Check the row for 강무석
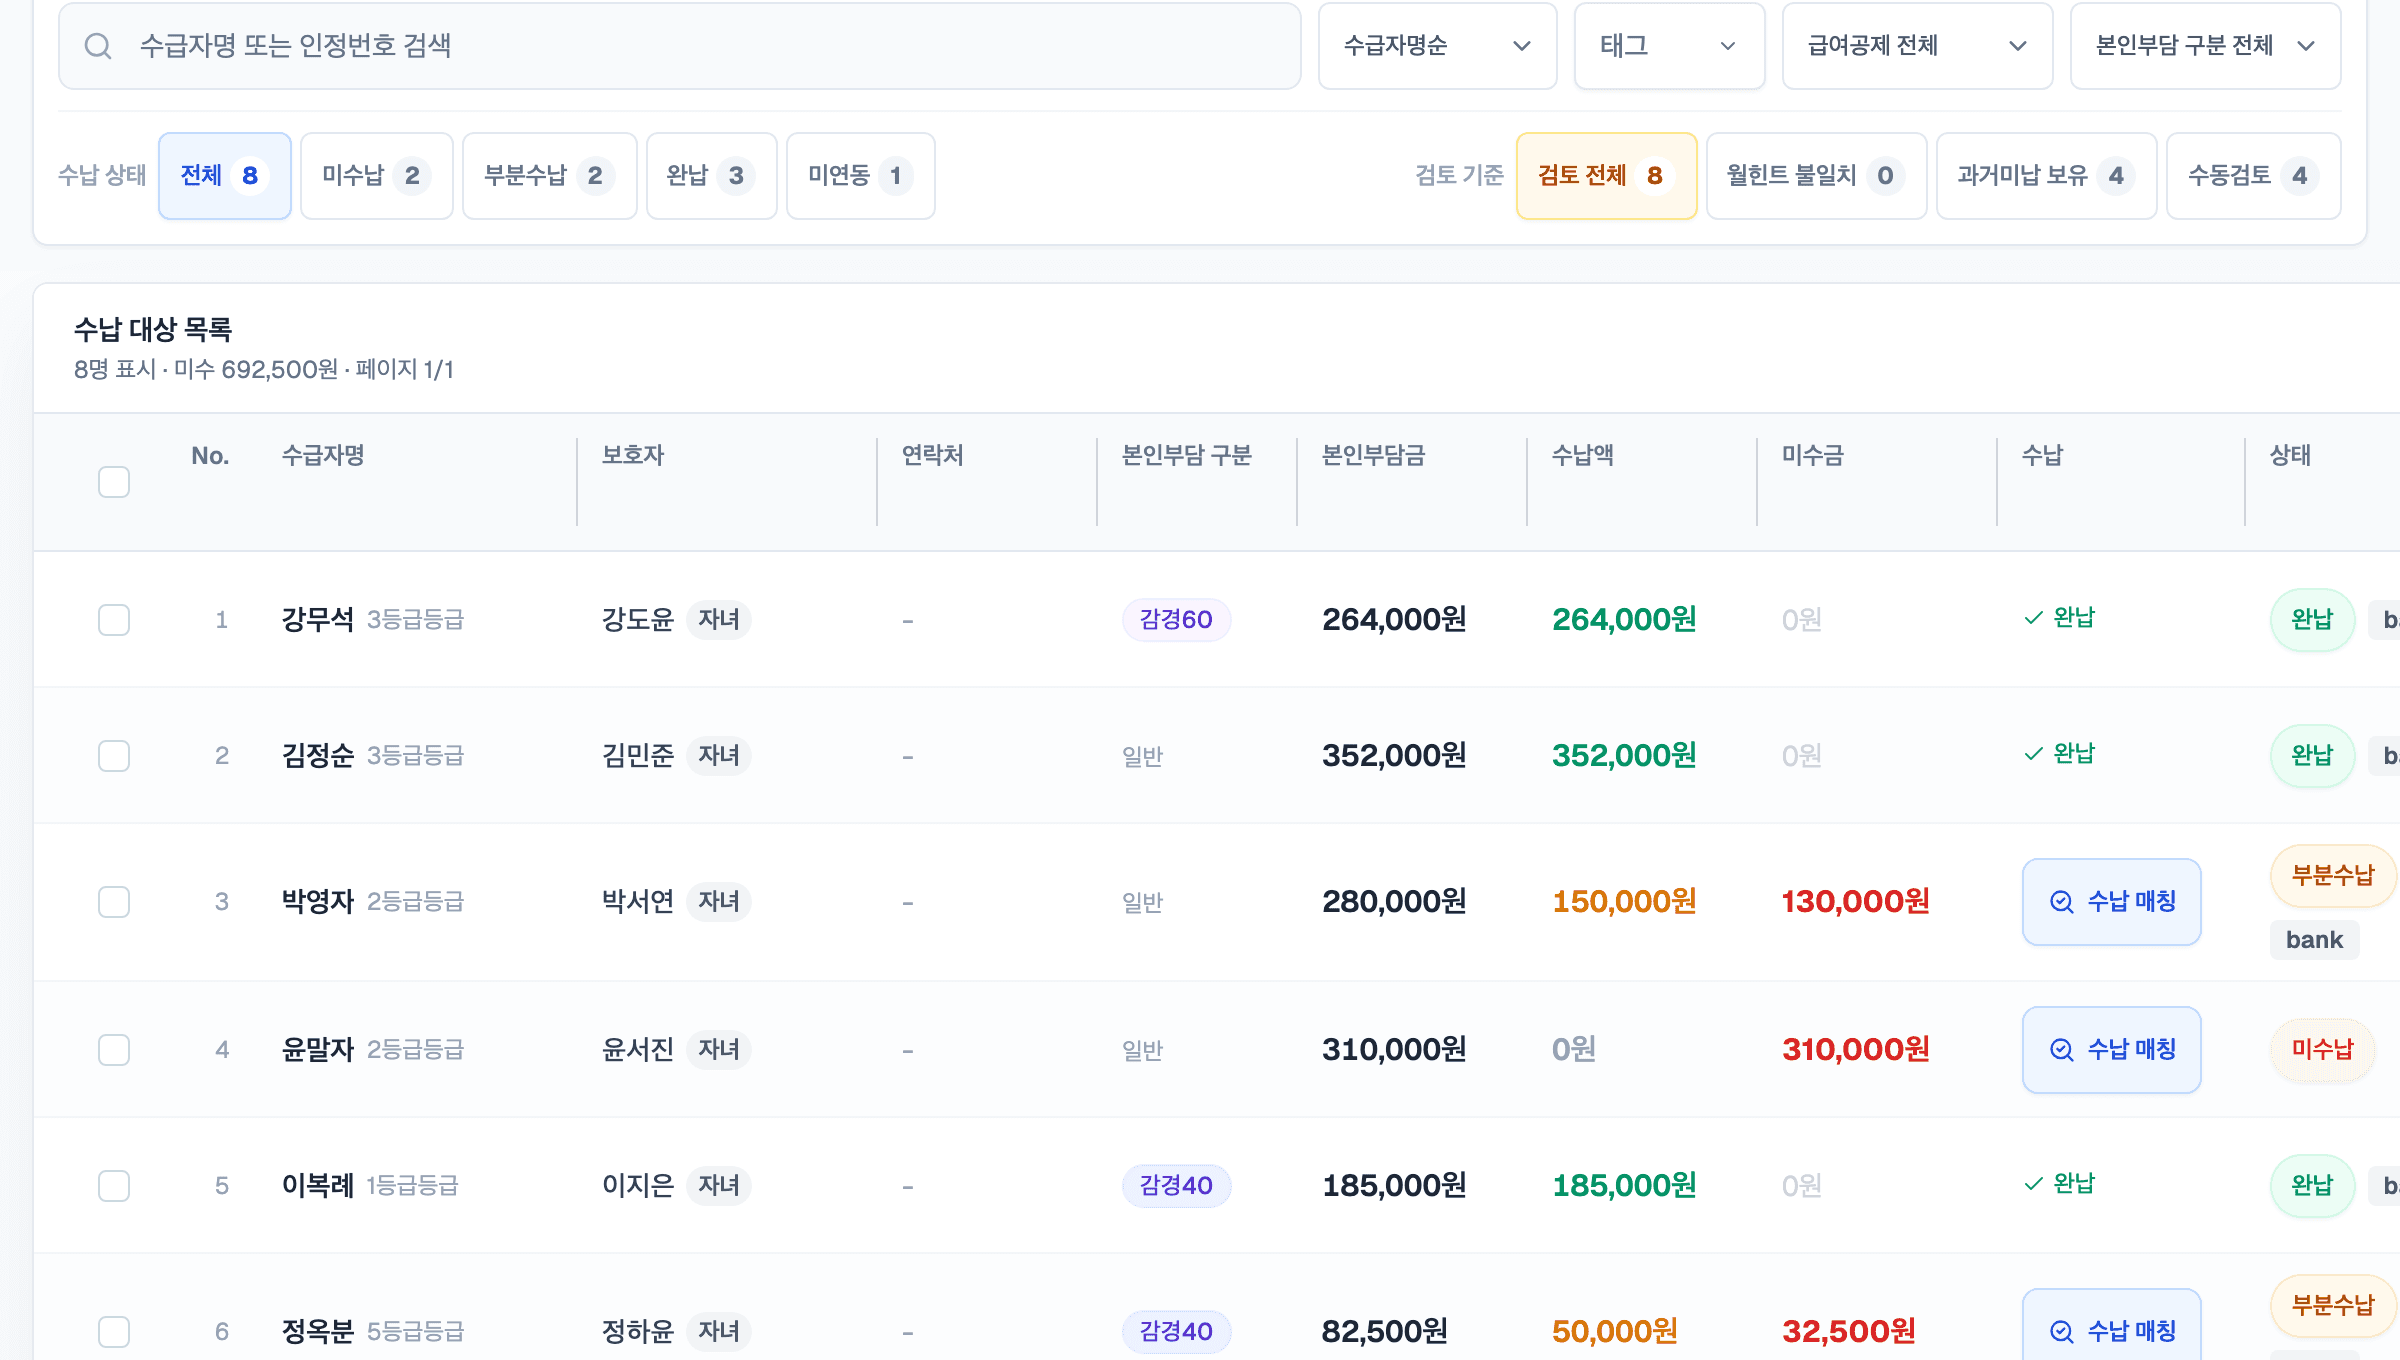Screen dimensions: 2400x1360 (x=114, y=620)
